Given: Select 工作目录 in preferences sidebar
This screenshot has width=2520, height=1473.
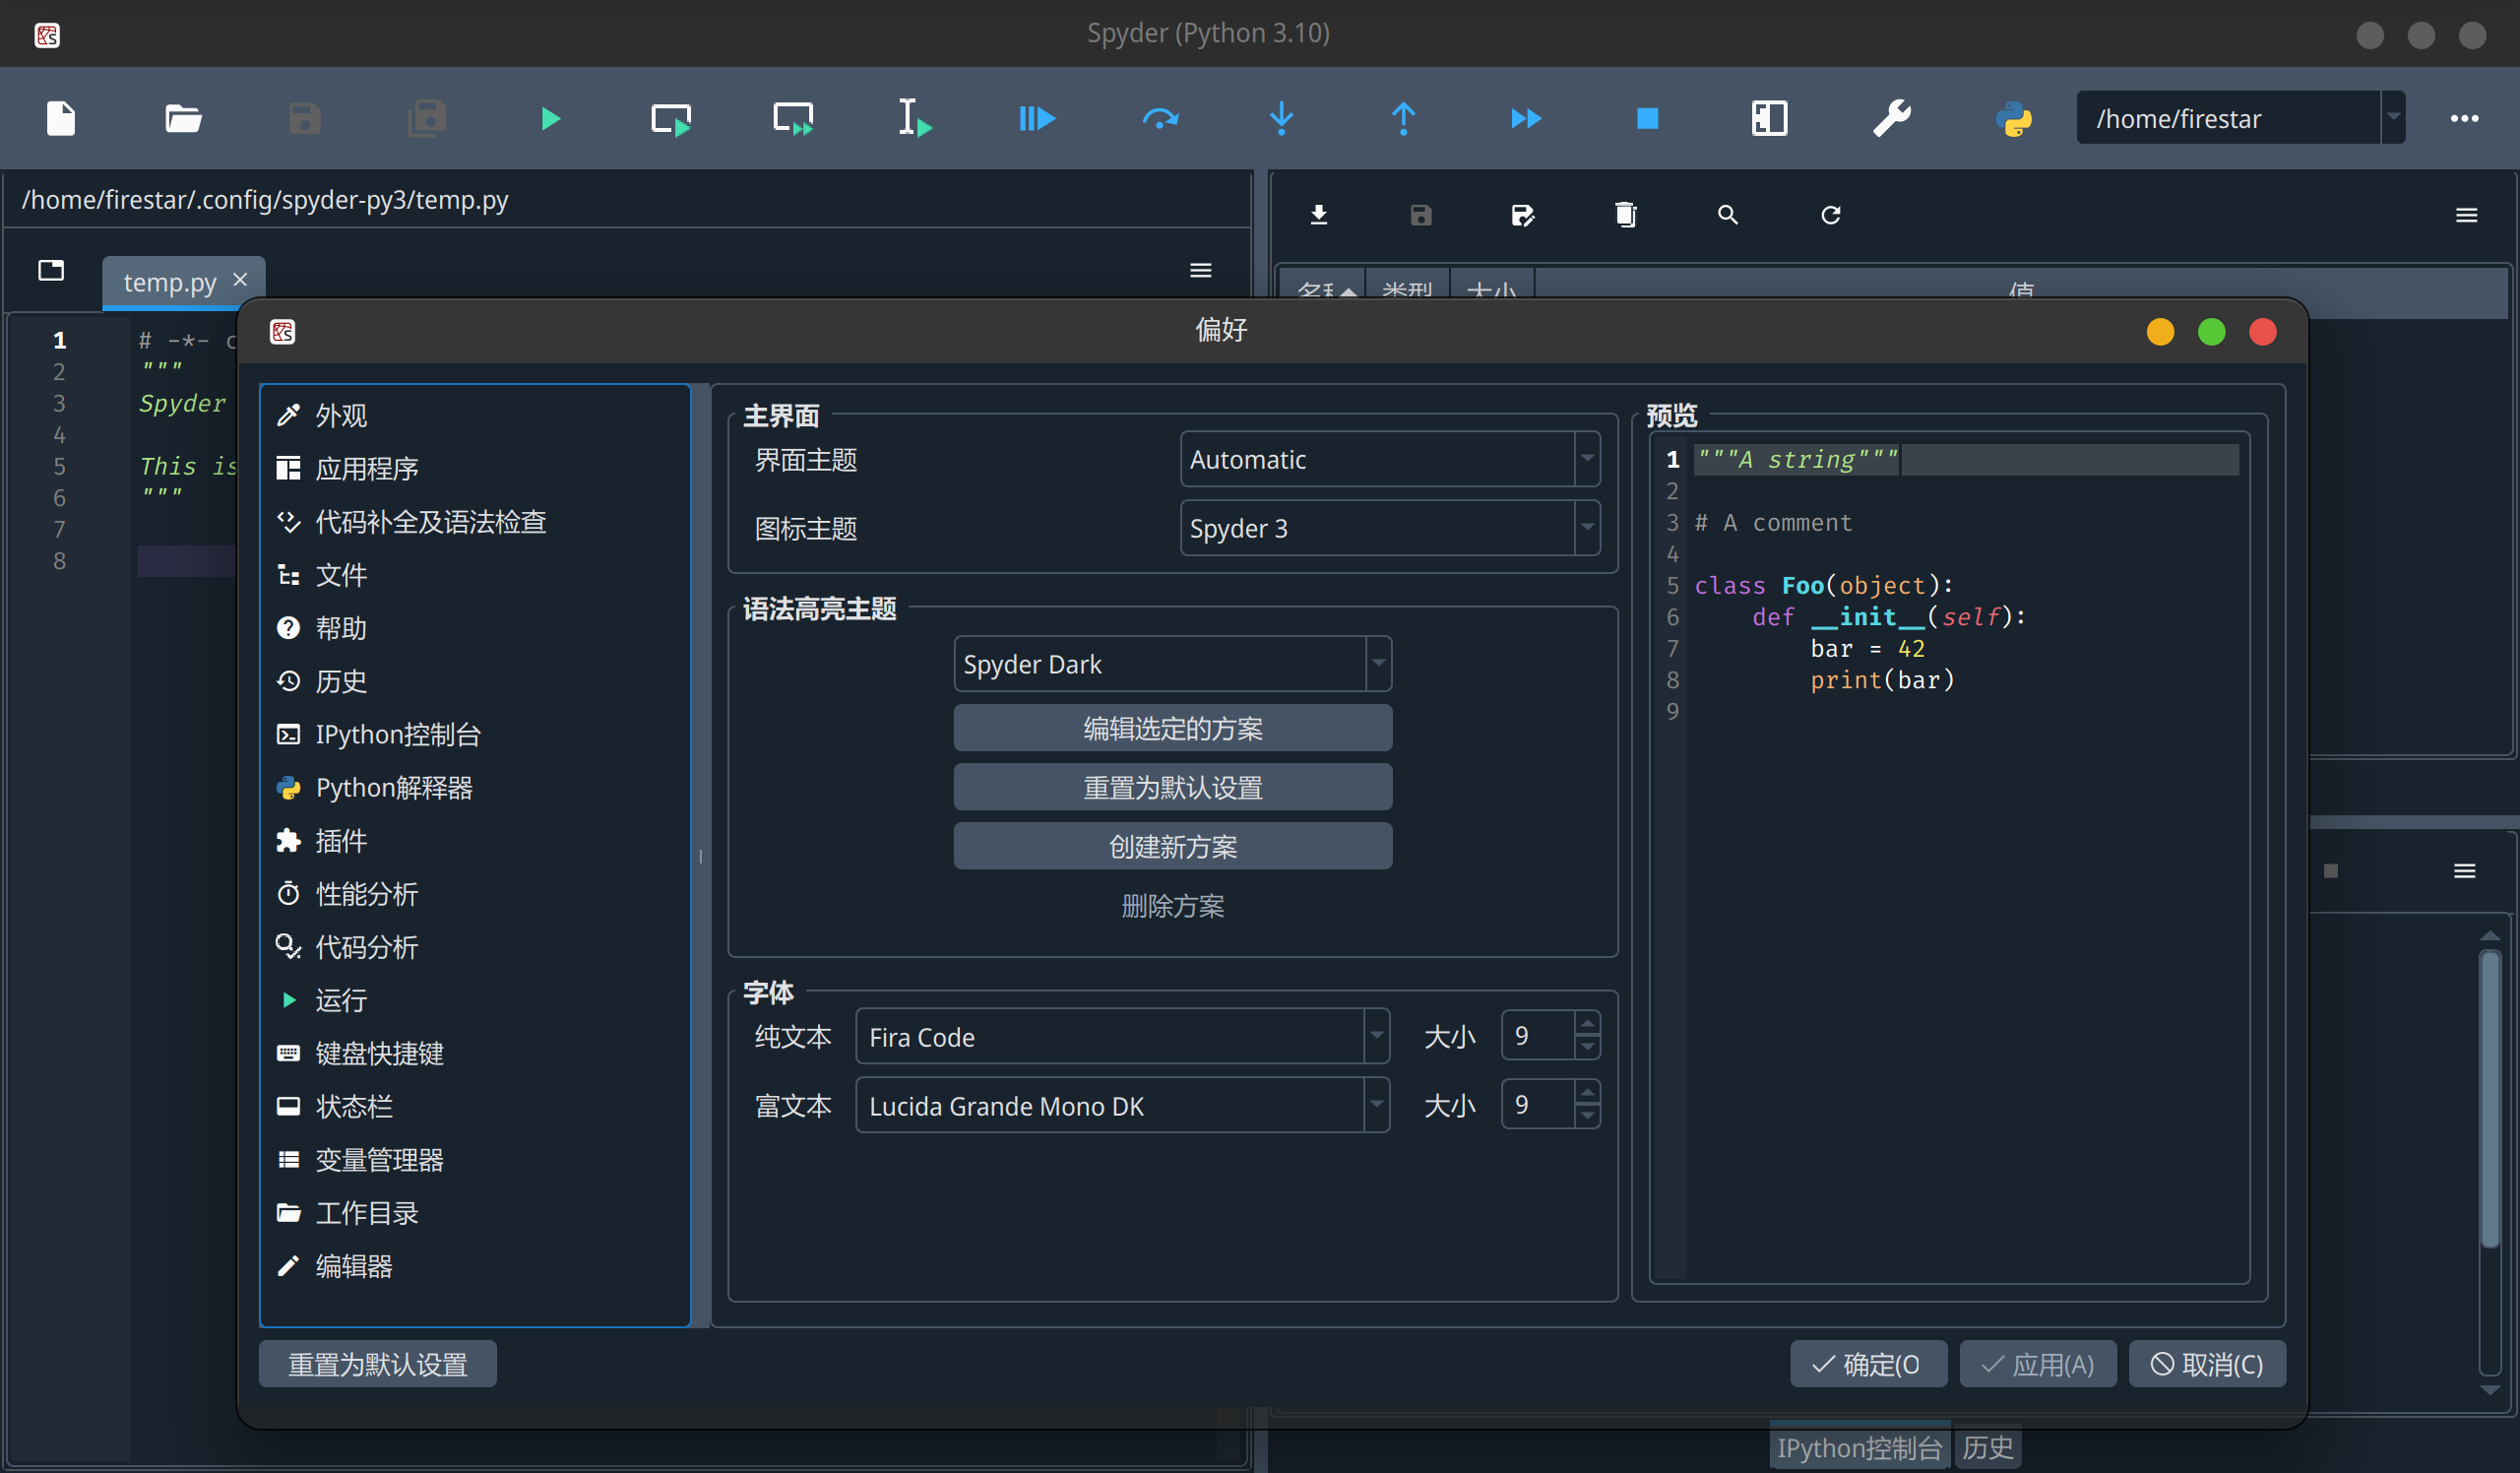Looking at the screenshot, I should click(474, 1213).
